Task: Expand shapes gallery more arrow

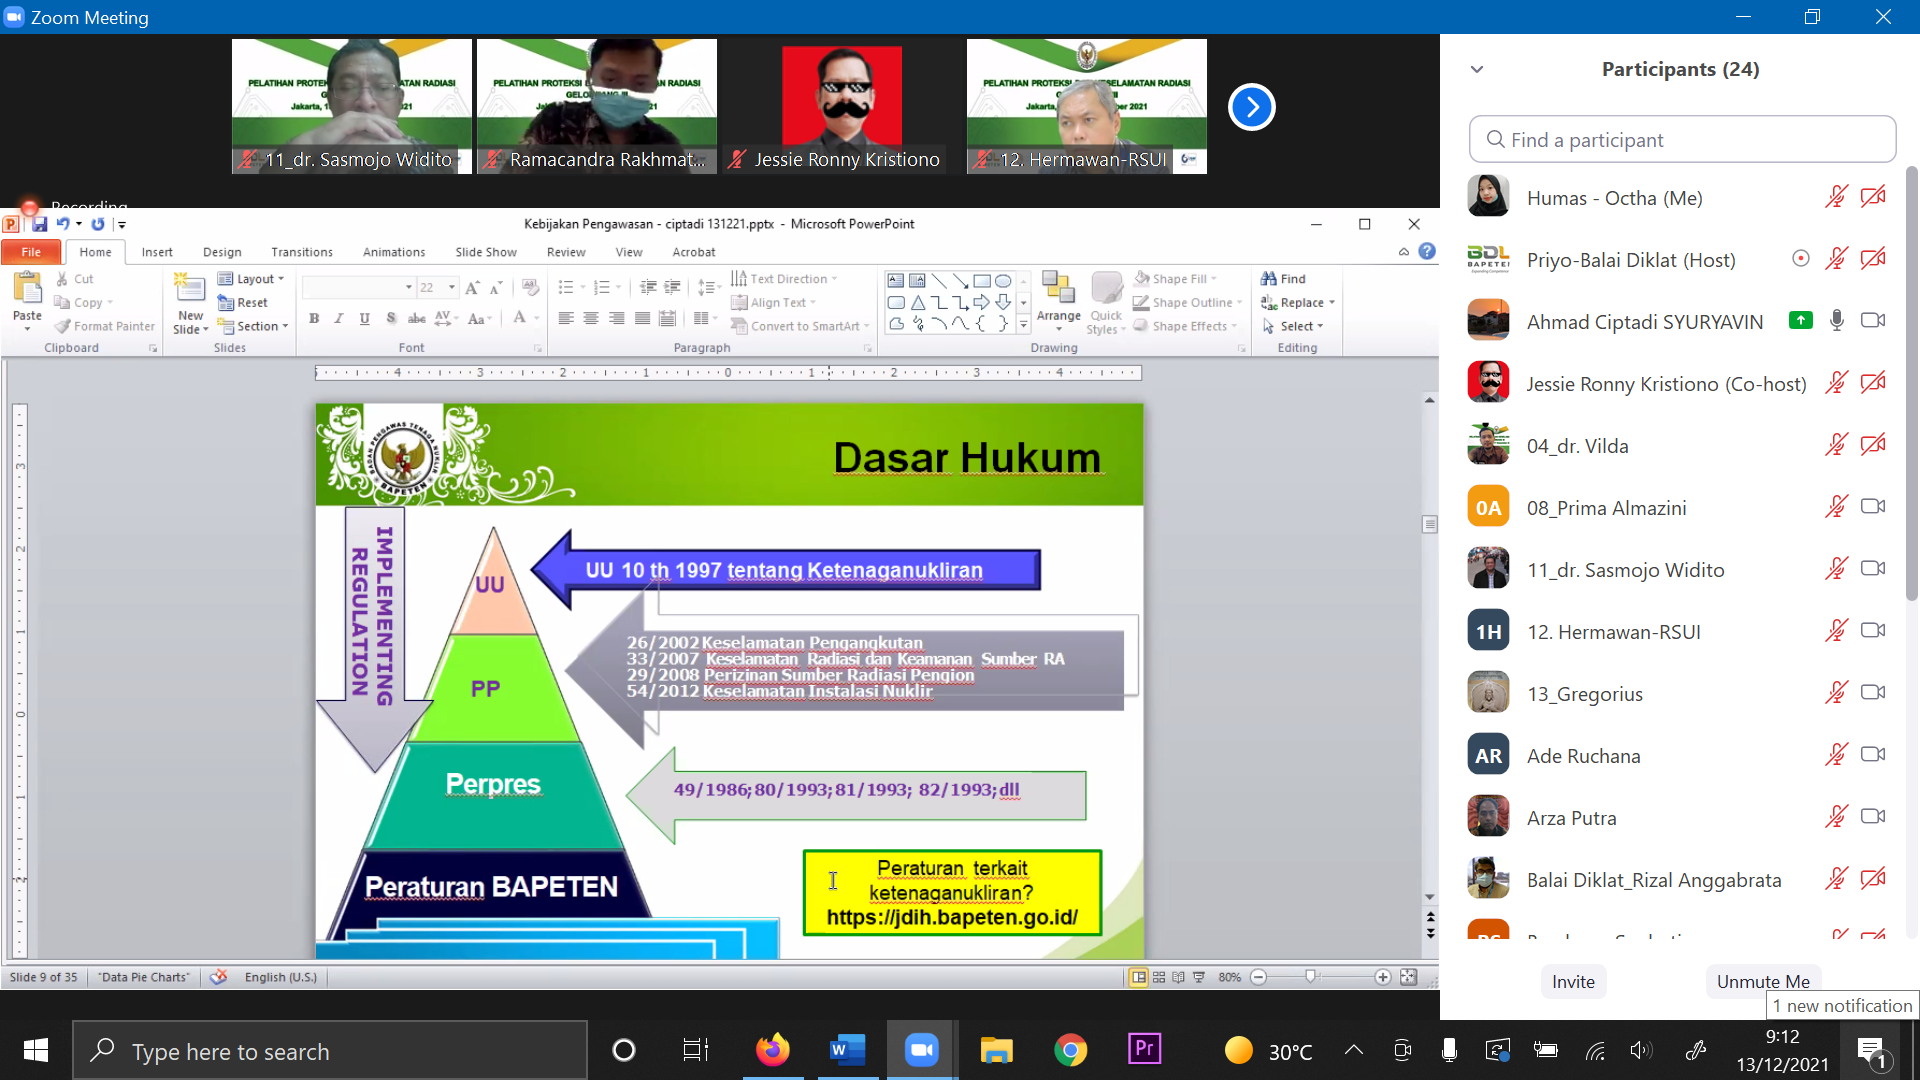Action: coord(1023,326)
